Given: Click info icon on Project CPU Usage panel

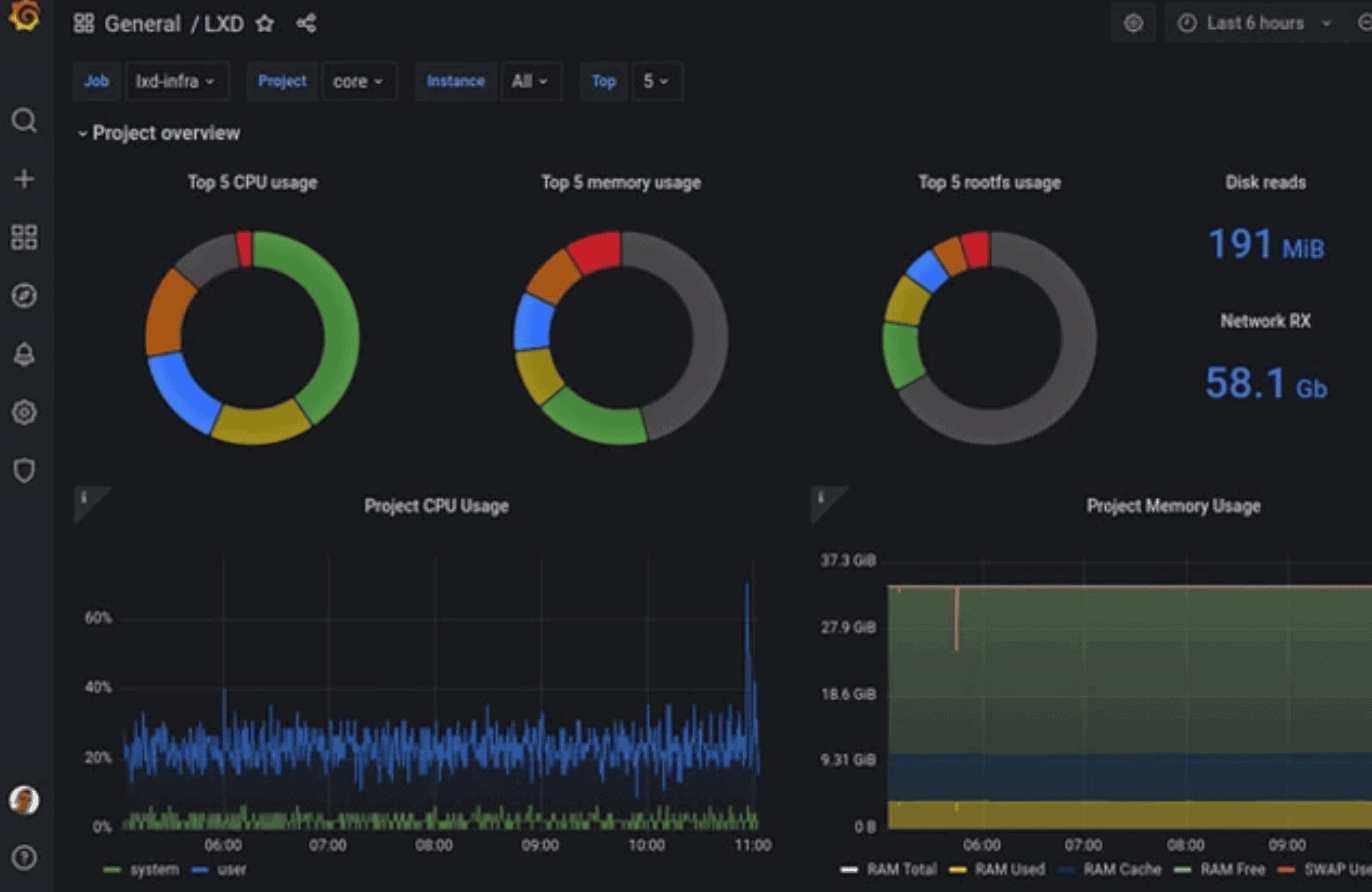Looking at the screenshot, I should 85,497.
